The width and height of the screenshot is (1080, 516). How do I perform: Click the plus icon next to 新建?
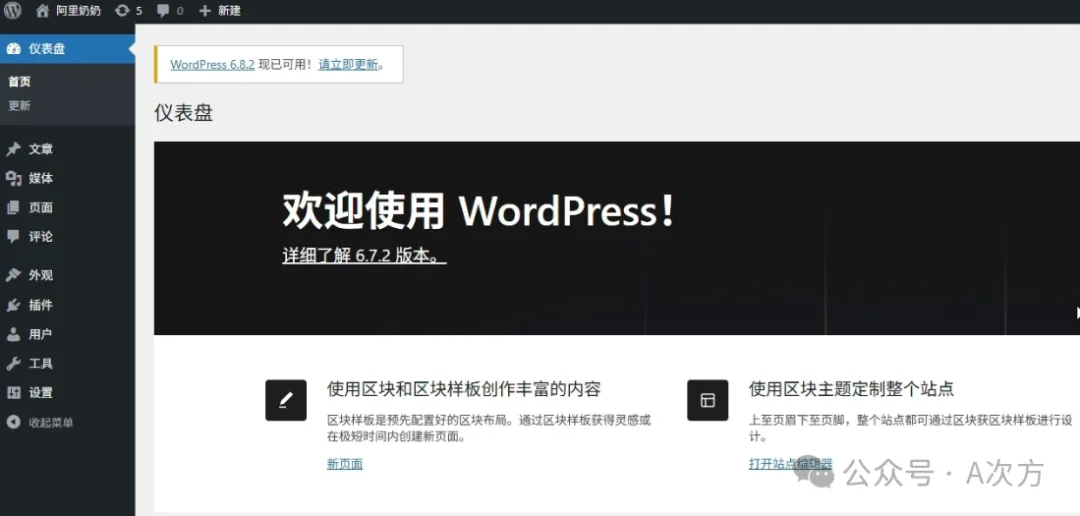point(205,11)
